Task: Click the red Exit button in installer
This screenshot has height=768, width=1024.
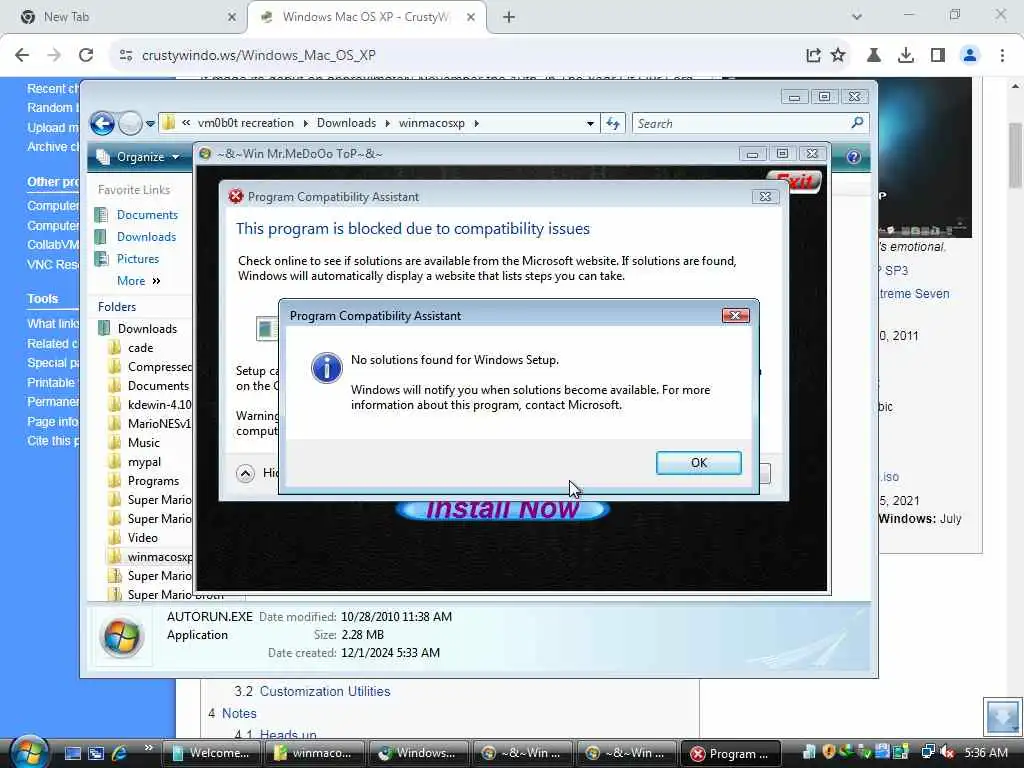Action: [794, 180]
